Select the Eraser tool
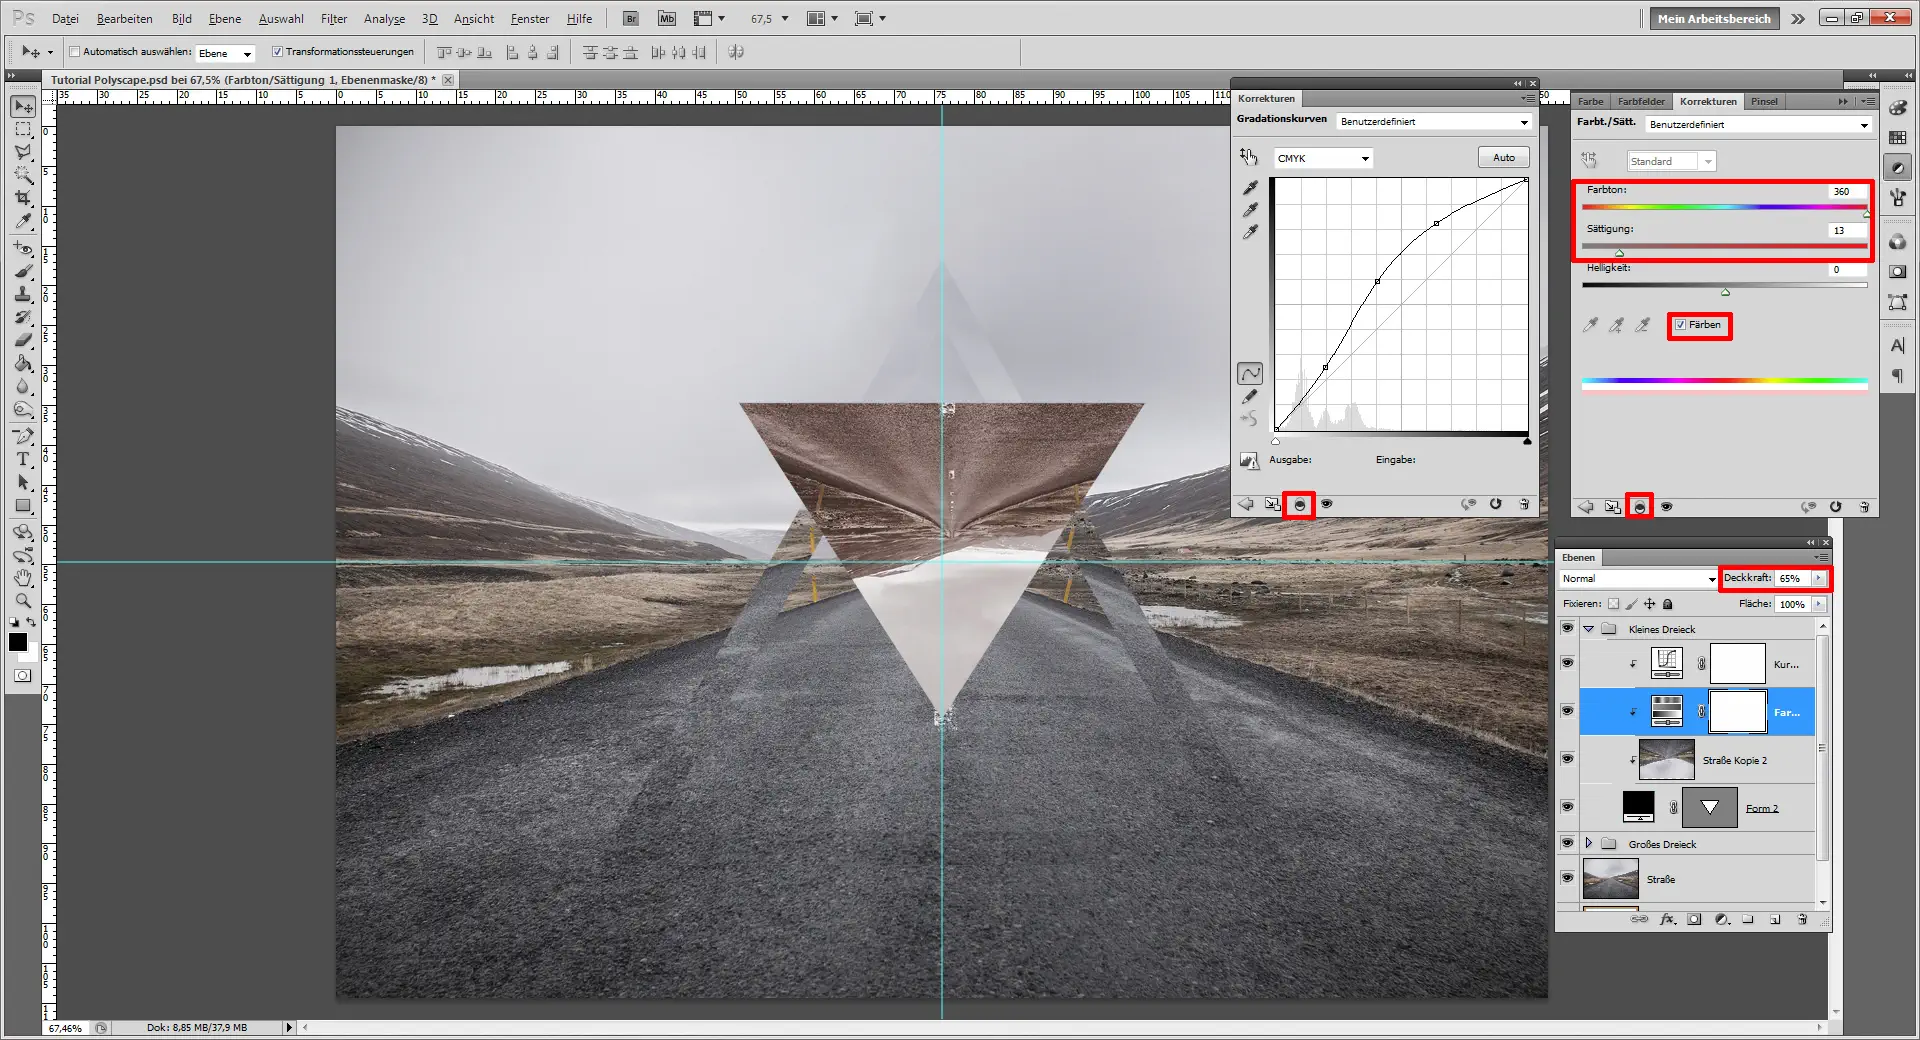 [24, 339]
